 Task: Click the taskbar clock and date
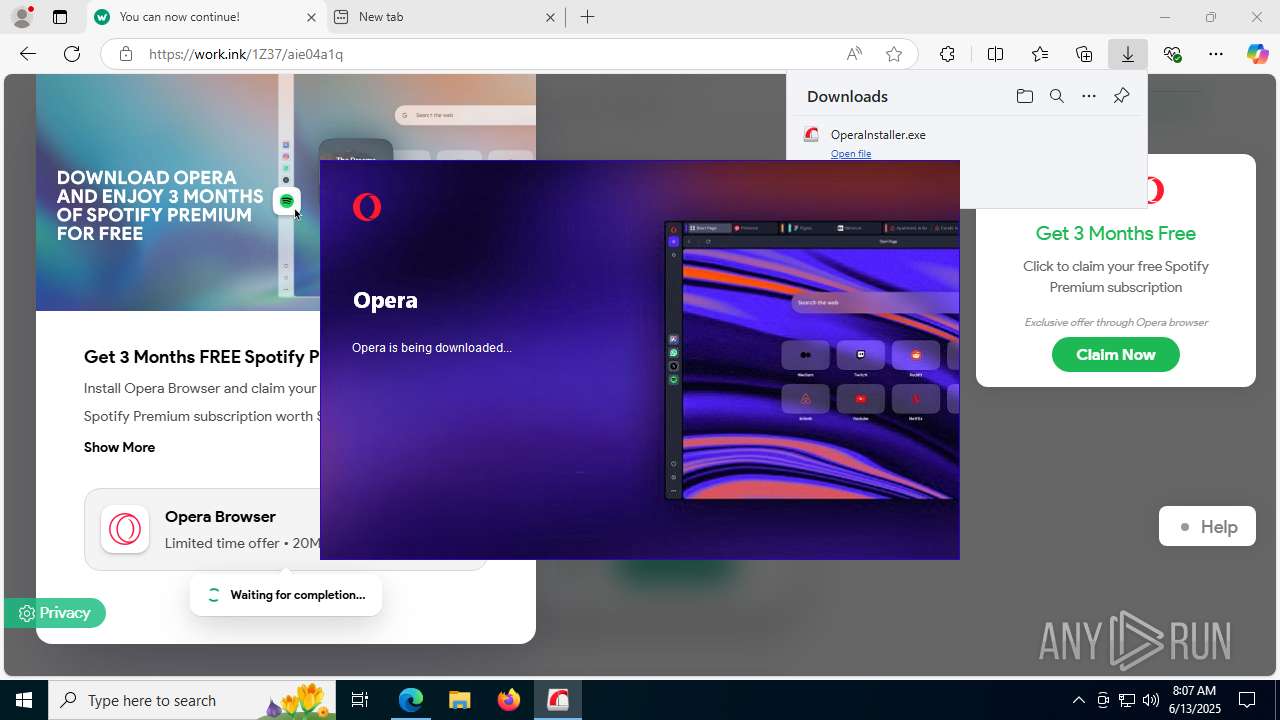[x=1194, y=700]
